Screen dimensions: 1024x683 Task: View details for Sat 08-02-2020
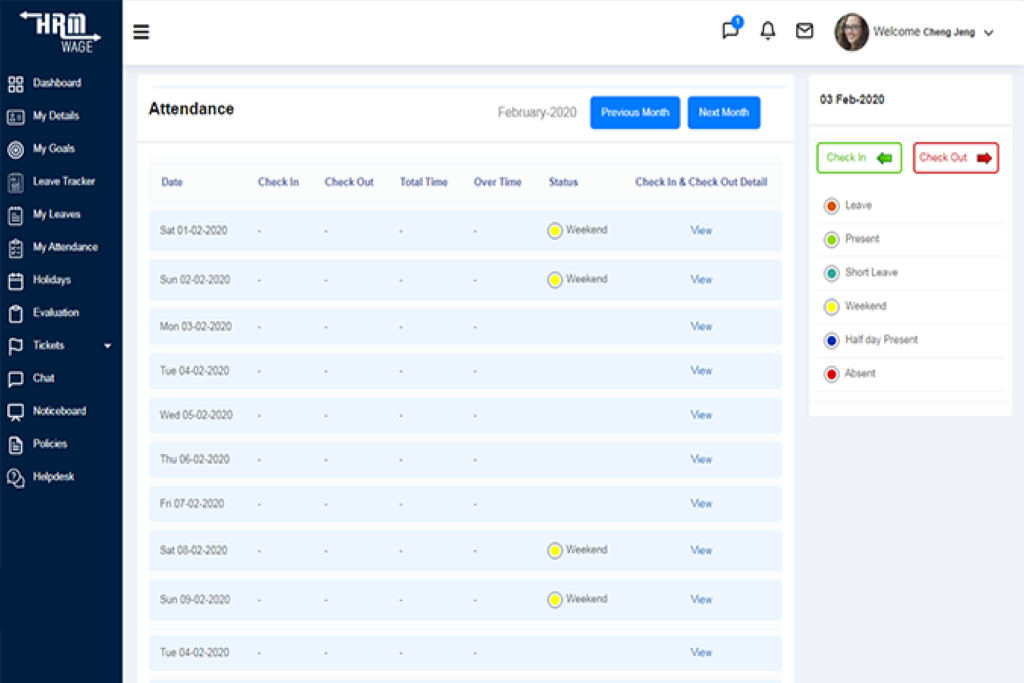[x=701, y=550]
